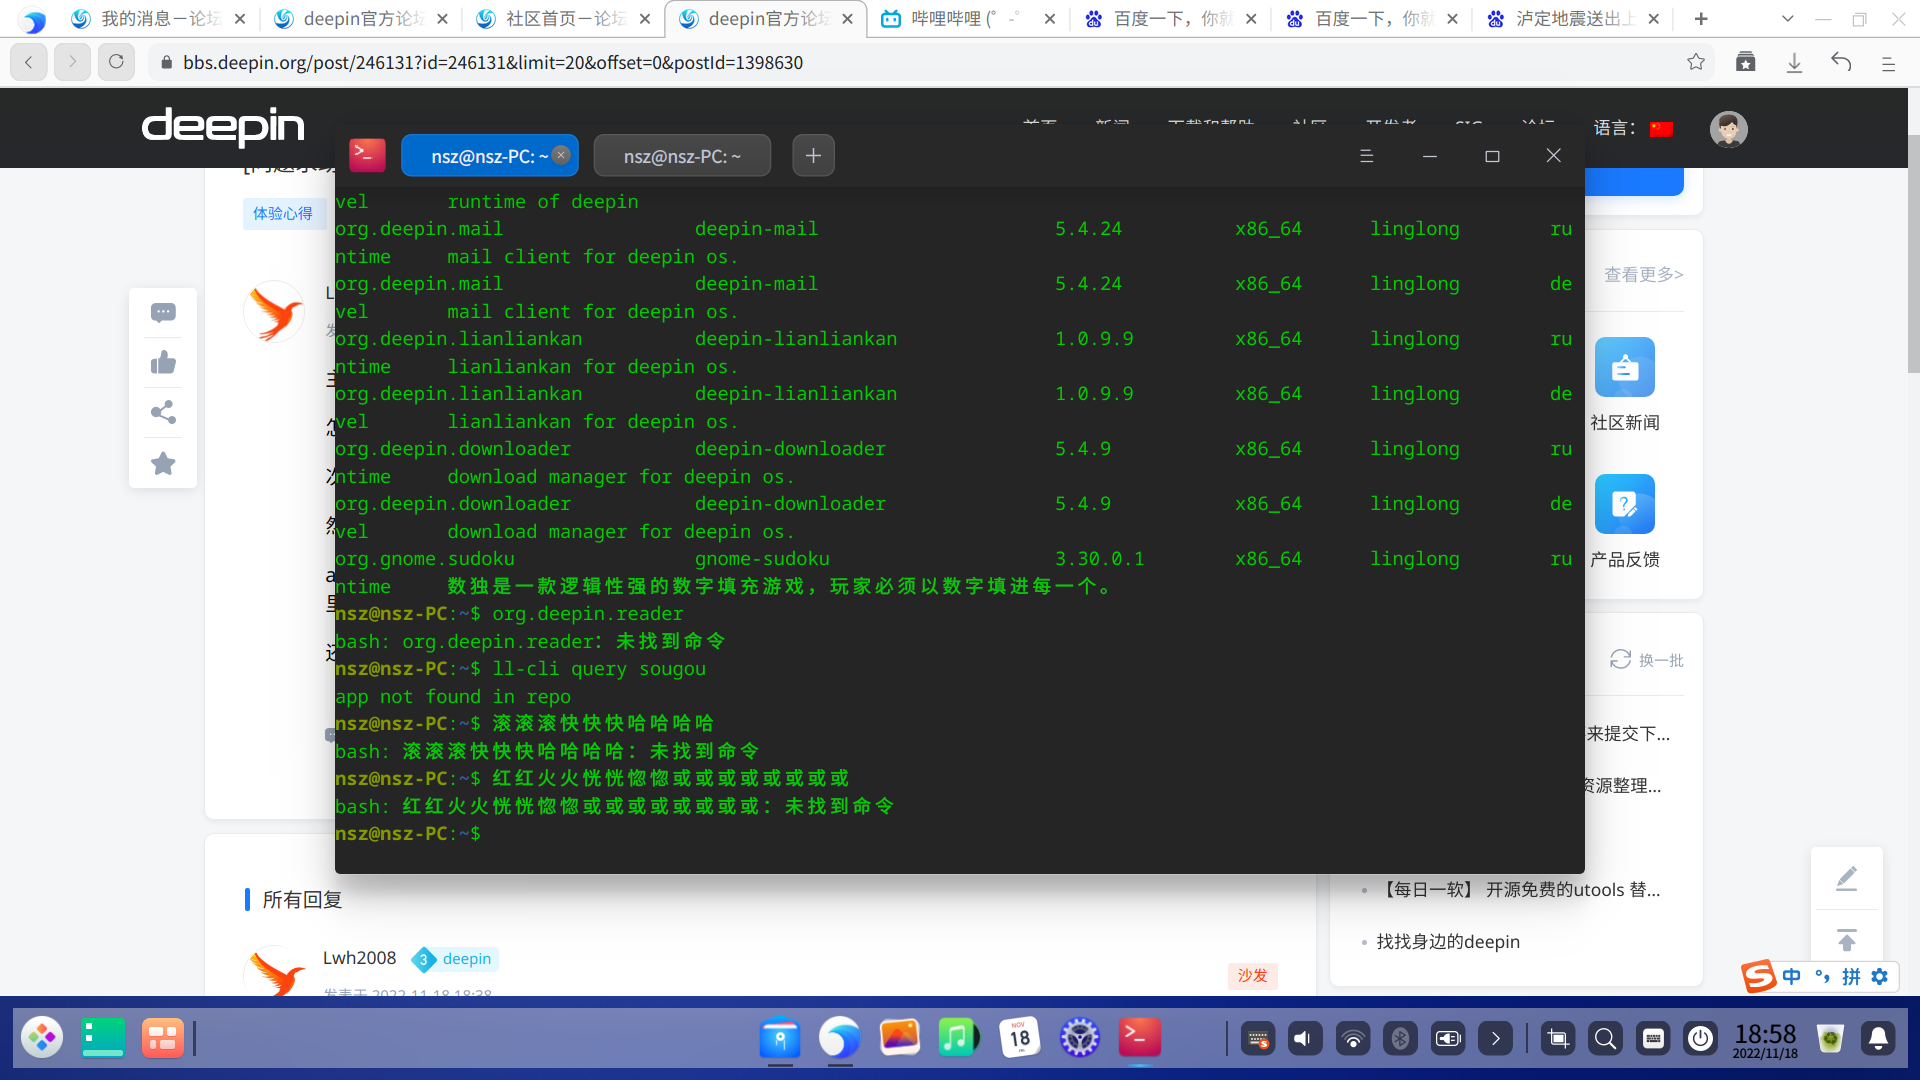The width and height of the screenshot is (1920, 1080).
Task: Click the star favorite icon
Action: 163,464
